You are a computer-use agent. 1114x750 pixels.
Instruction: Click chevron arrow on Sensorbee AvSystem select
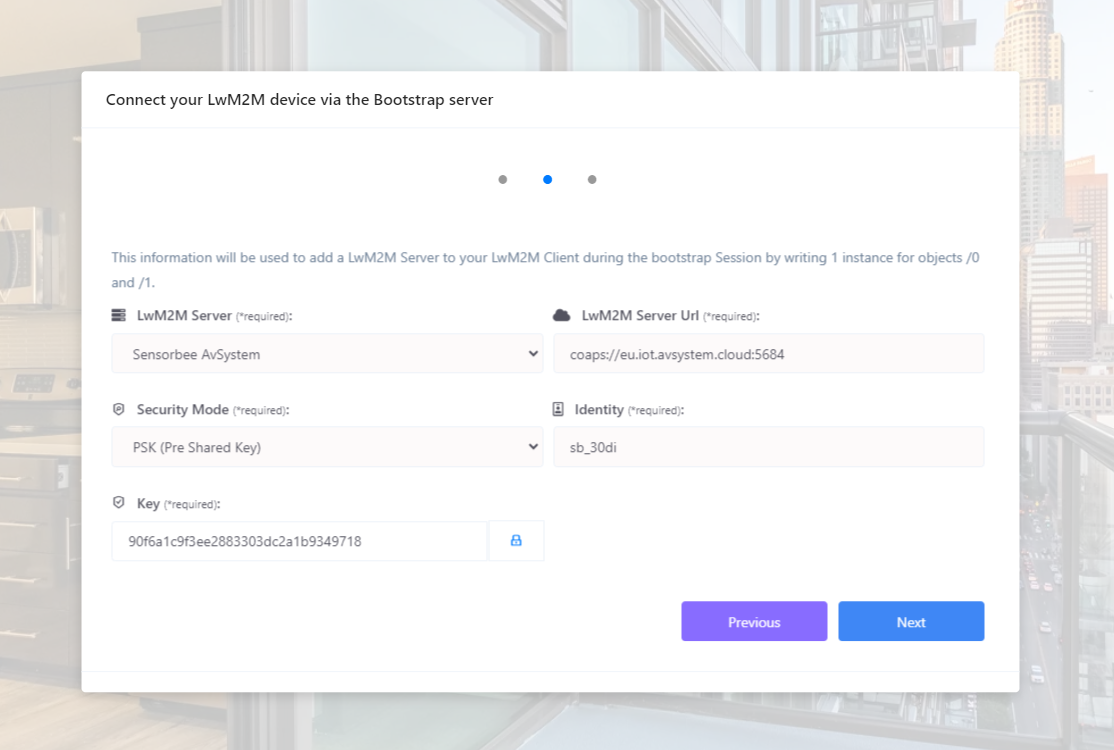pos(533,354)
